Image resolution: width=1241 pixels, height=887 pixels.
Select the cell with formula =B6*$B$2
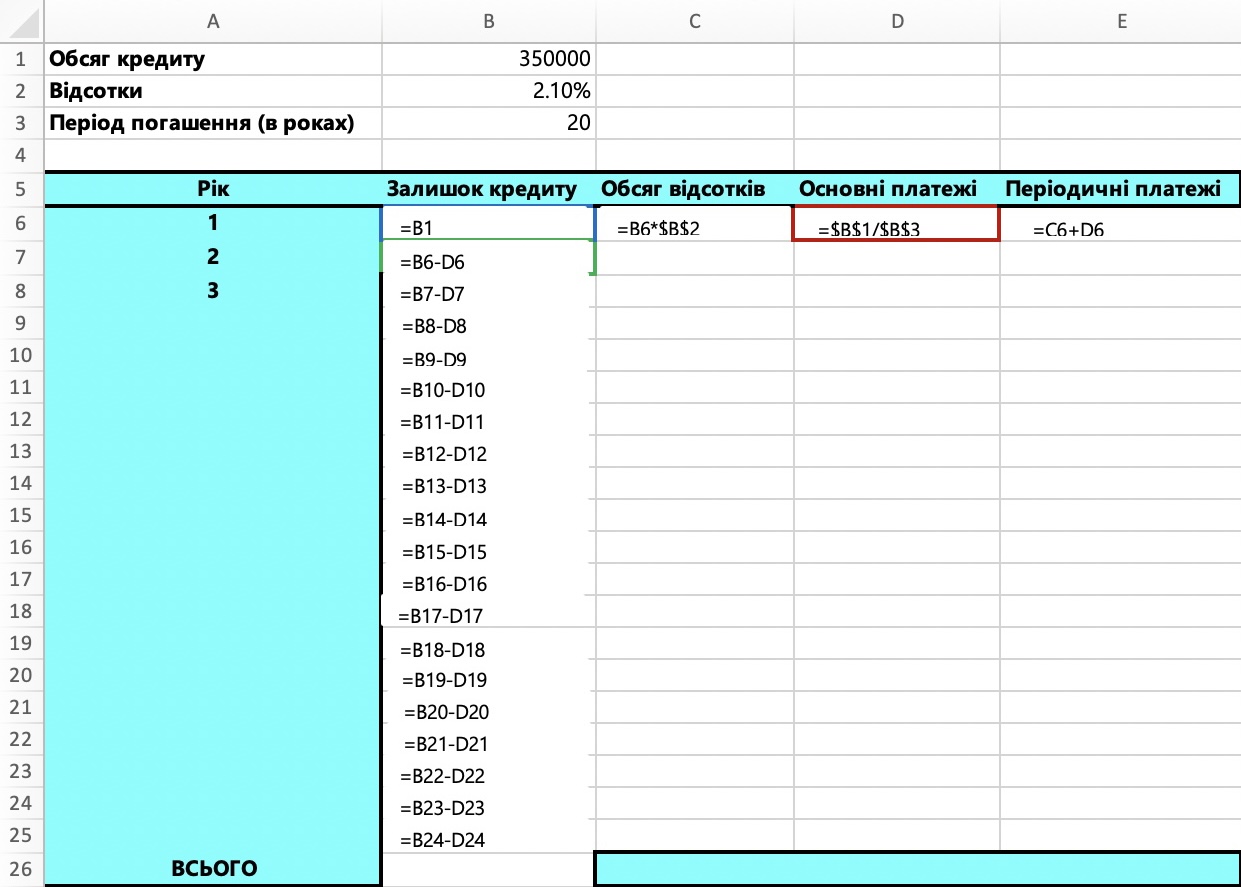[x=695, y=223]
